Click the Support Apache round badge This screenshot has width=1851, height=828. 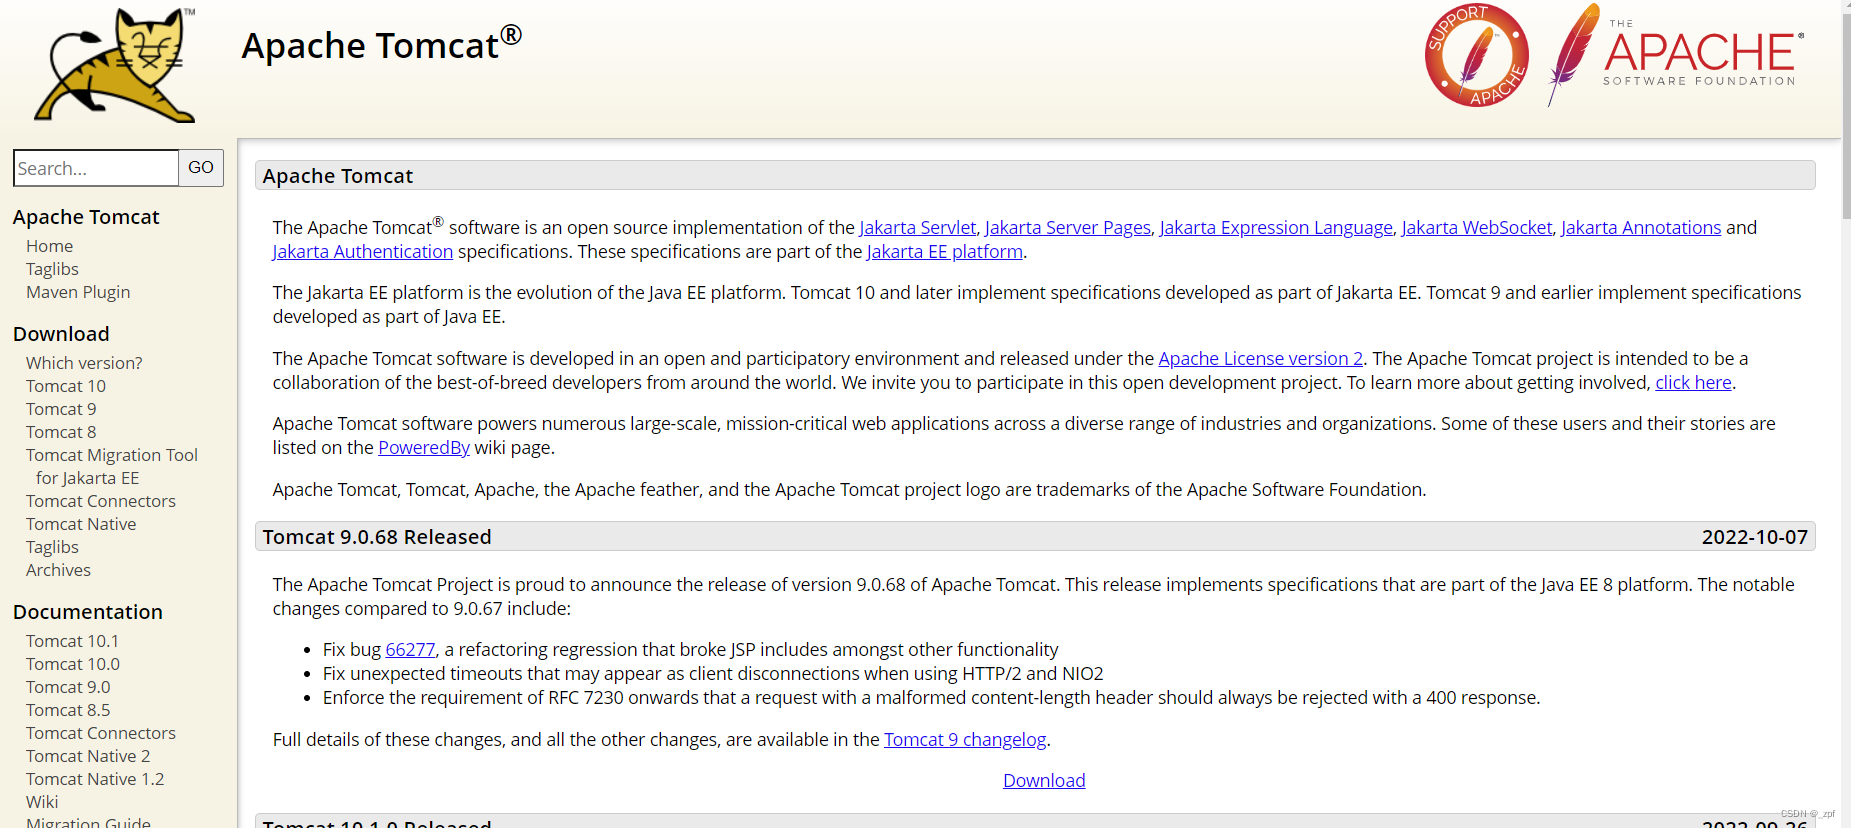pos(1477,55)
